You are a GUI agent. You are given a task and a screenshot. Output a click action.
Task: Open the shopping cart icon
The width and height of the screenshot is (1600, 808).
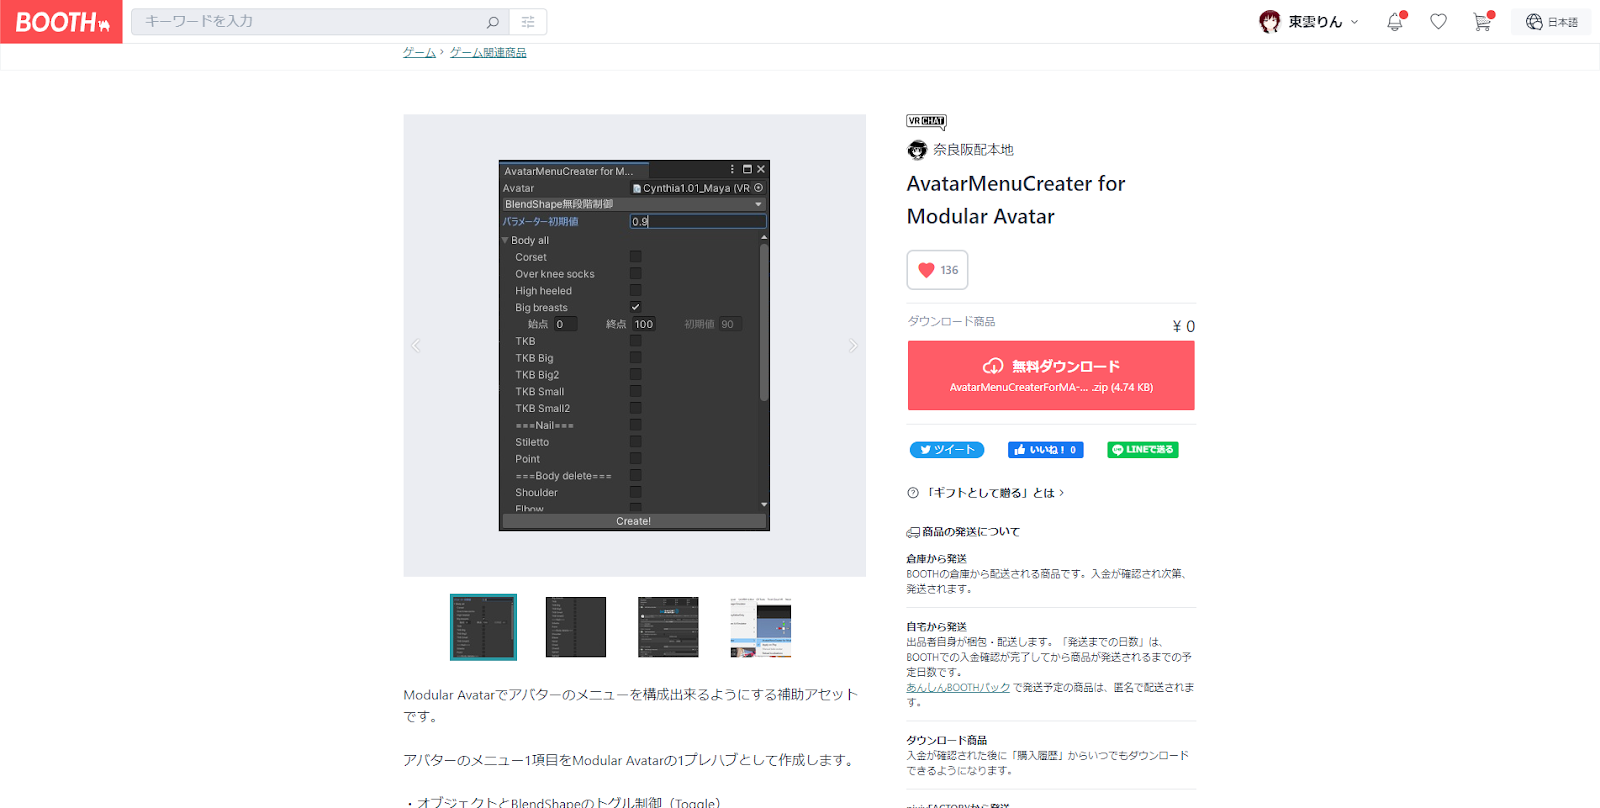click(1482, 21)
